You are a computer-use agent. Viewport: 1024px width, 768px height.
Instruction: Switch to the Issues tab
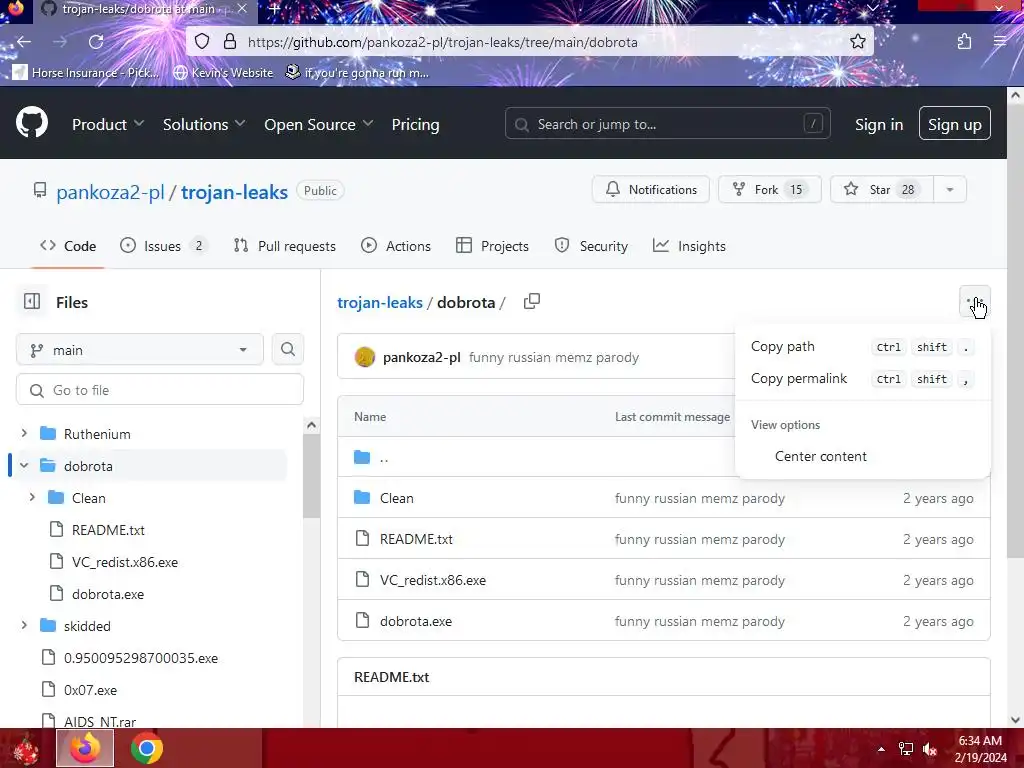click(x=163, y=246)
